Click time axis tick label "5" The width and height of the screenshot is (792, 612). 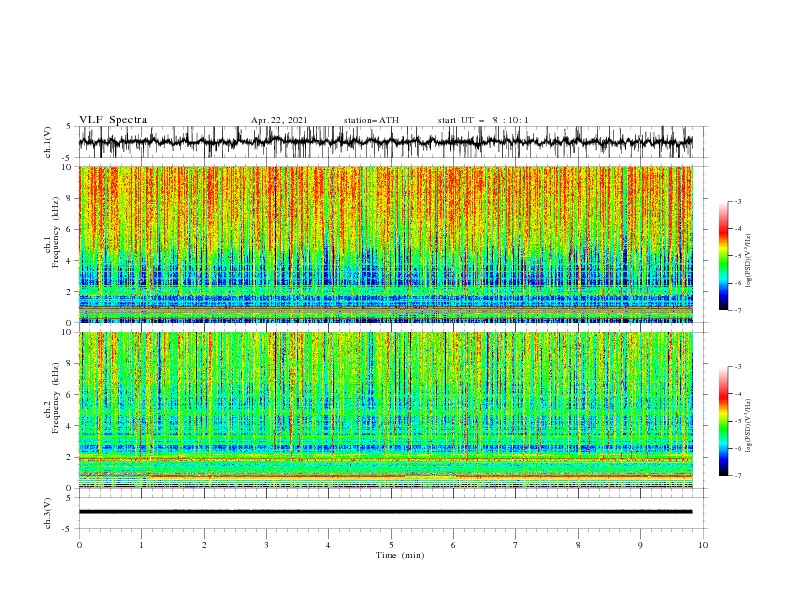391,545
